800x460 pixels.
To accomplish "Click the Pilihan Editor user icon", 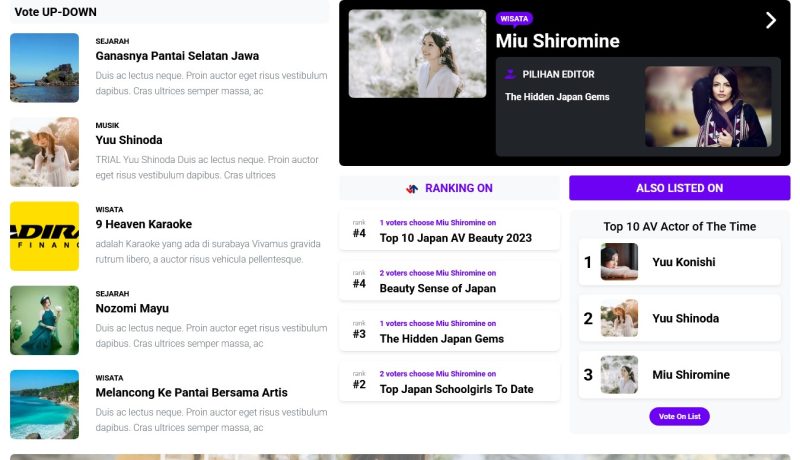I will (510, 74).
